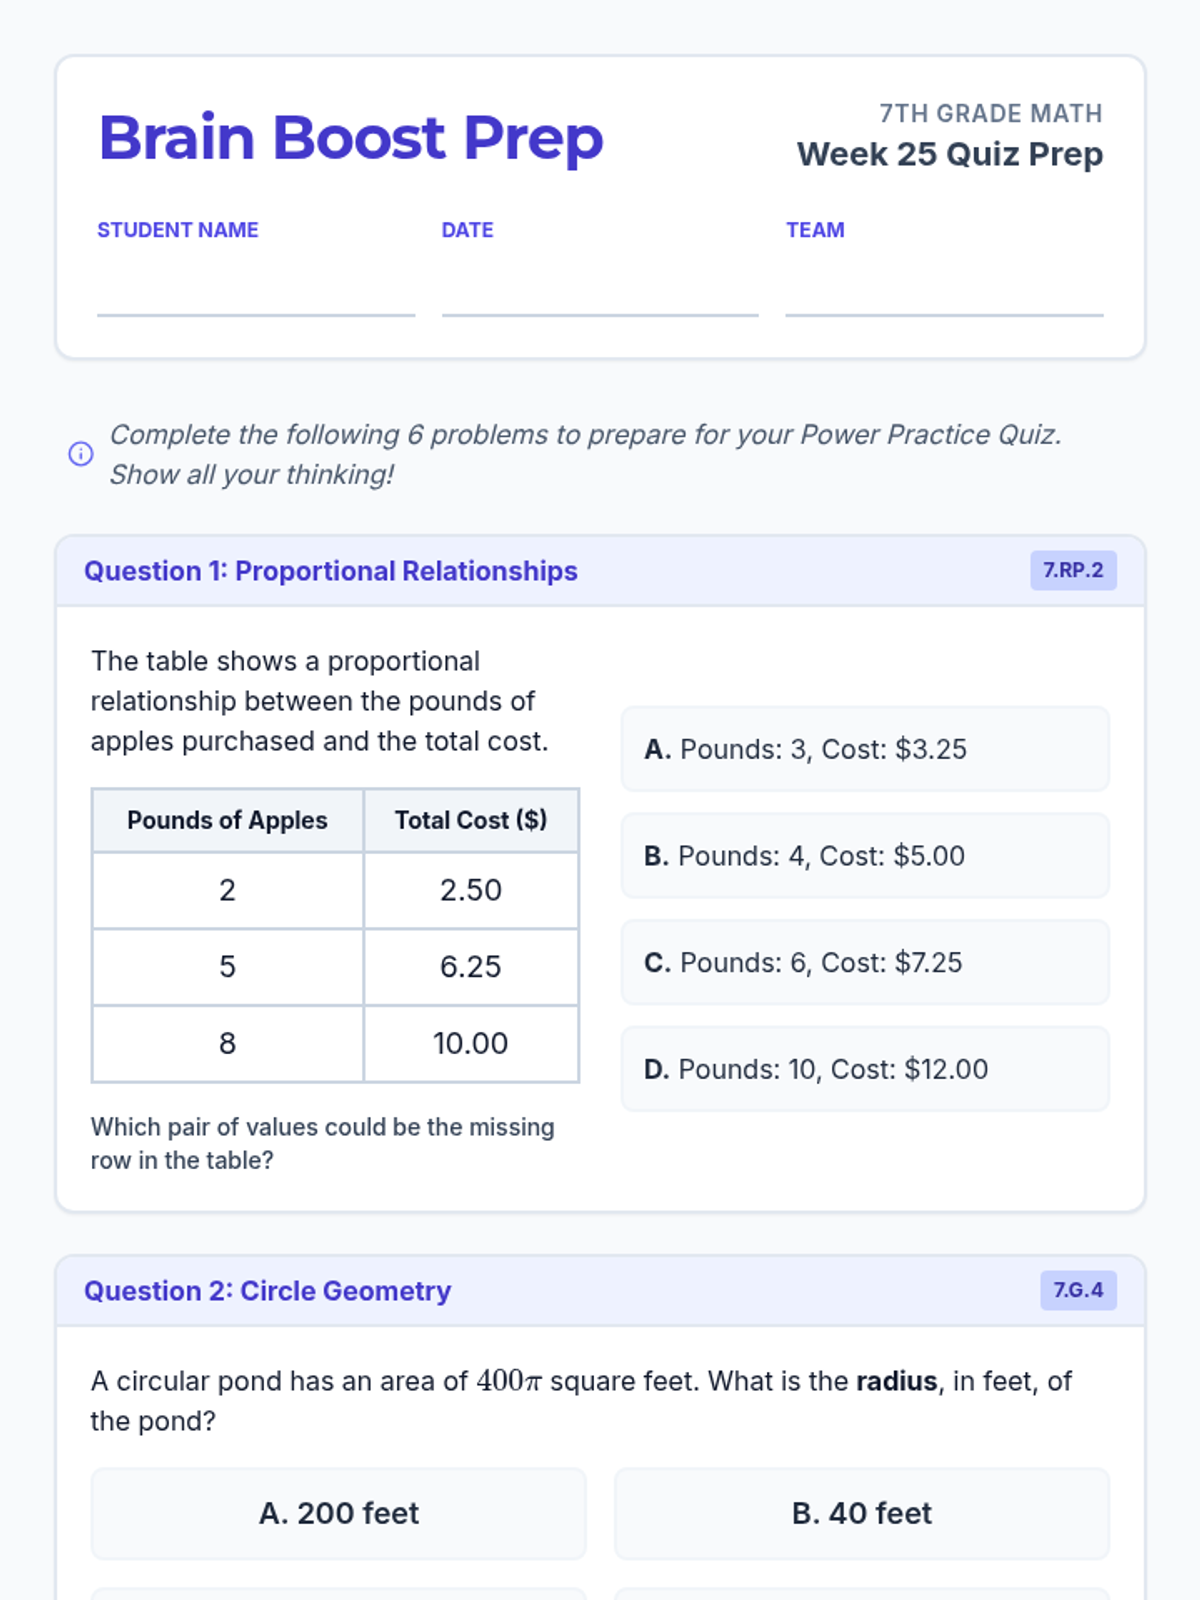The image size is (1200, 1600).
Task: Click the info icon beside instructions
Action: [x=81, y=454]
